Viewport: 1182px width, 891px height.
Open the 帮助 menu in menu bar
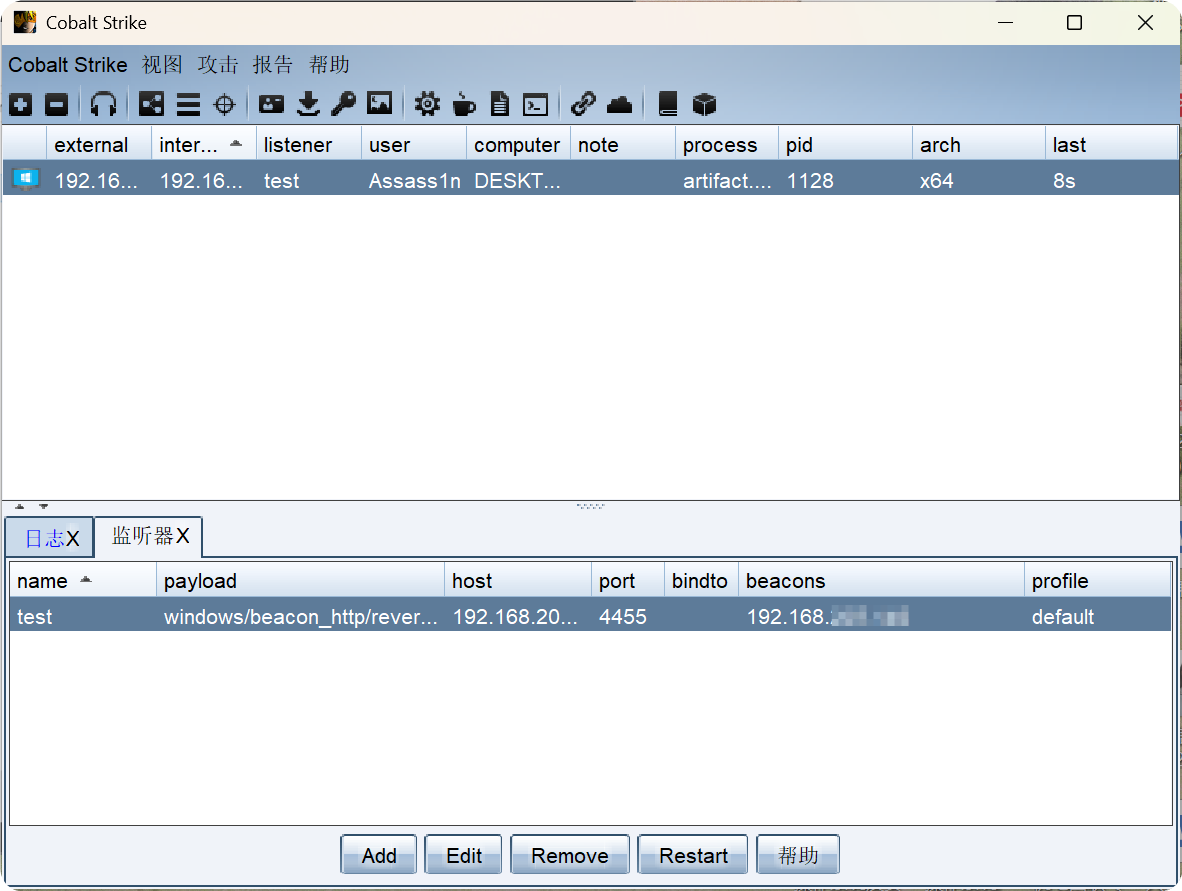[x=329, y=65]
